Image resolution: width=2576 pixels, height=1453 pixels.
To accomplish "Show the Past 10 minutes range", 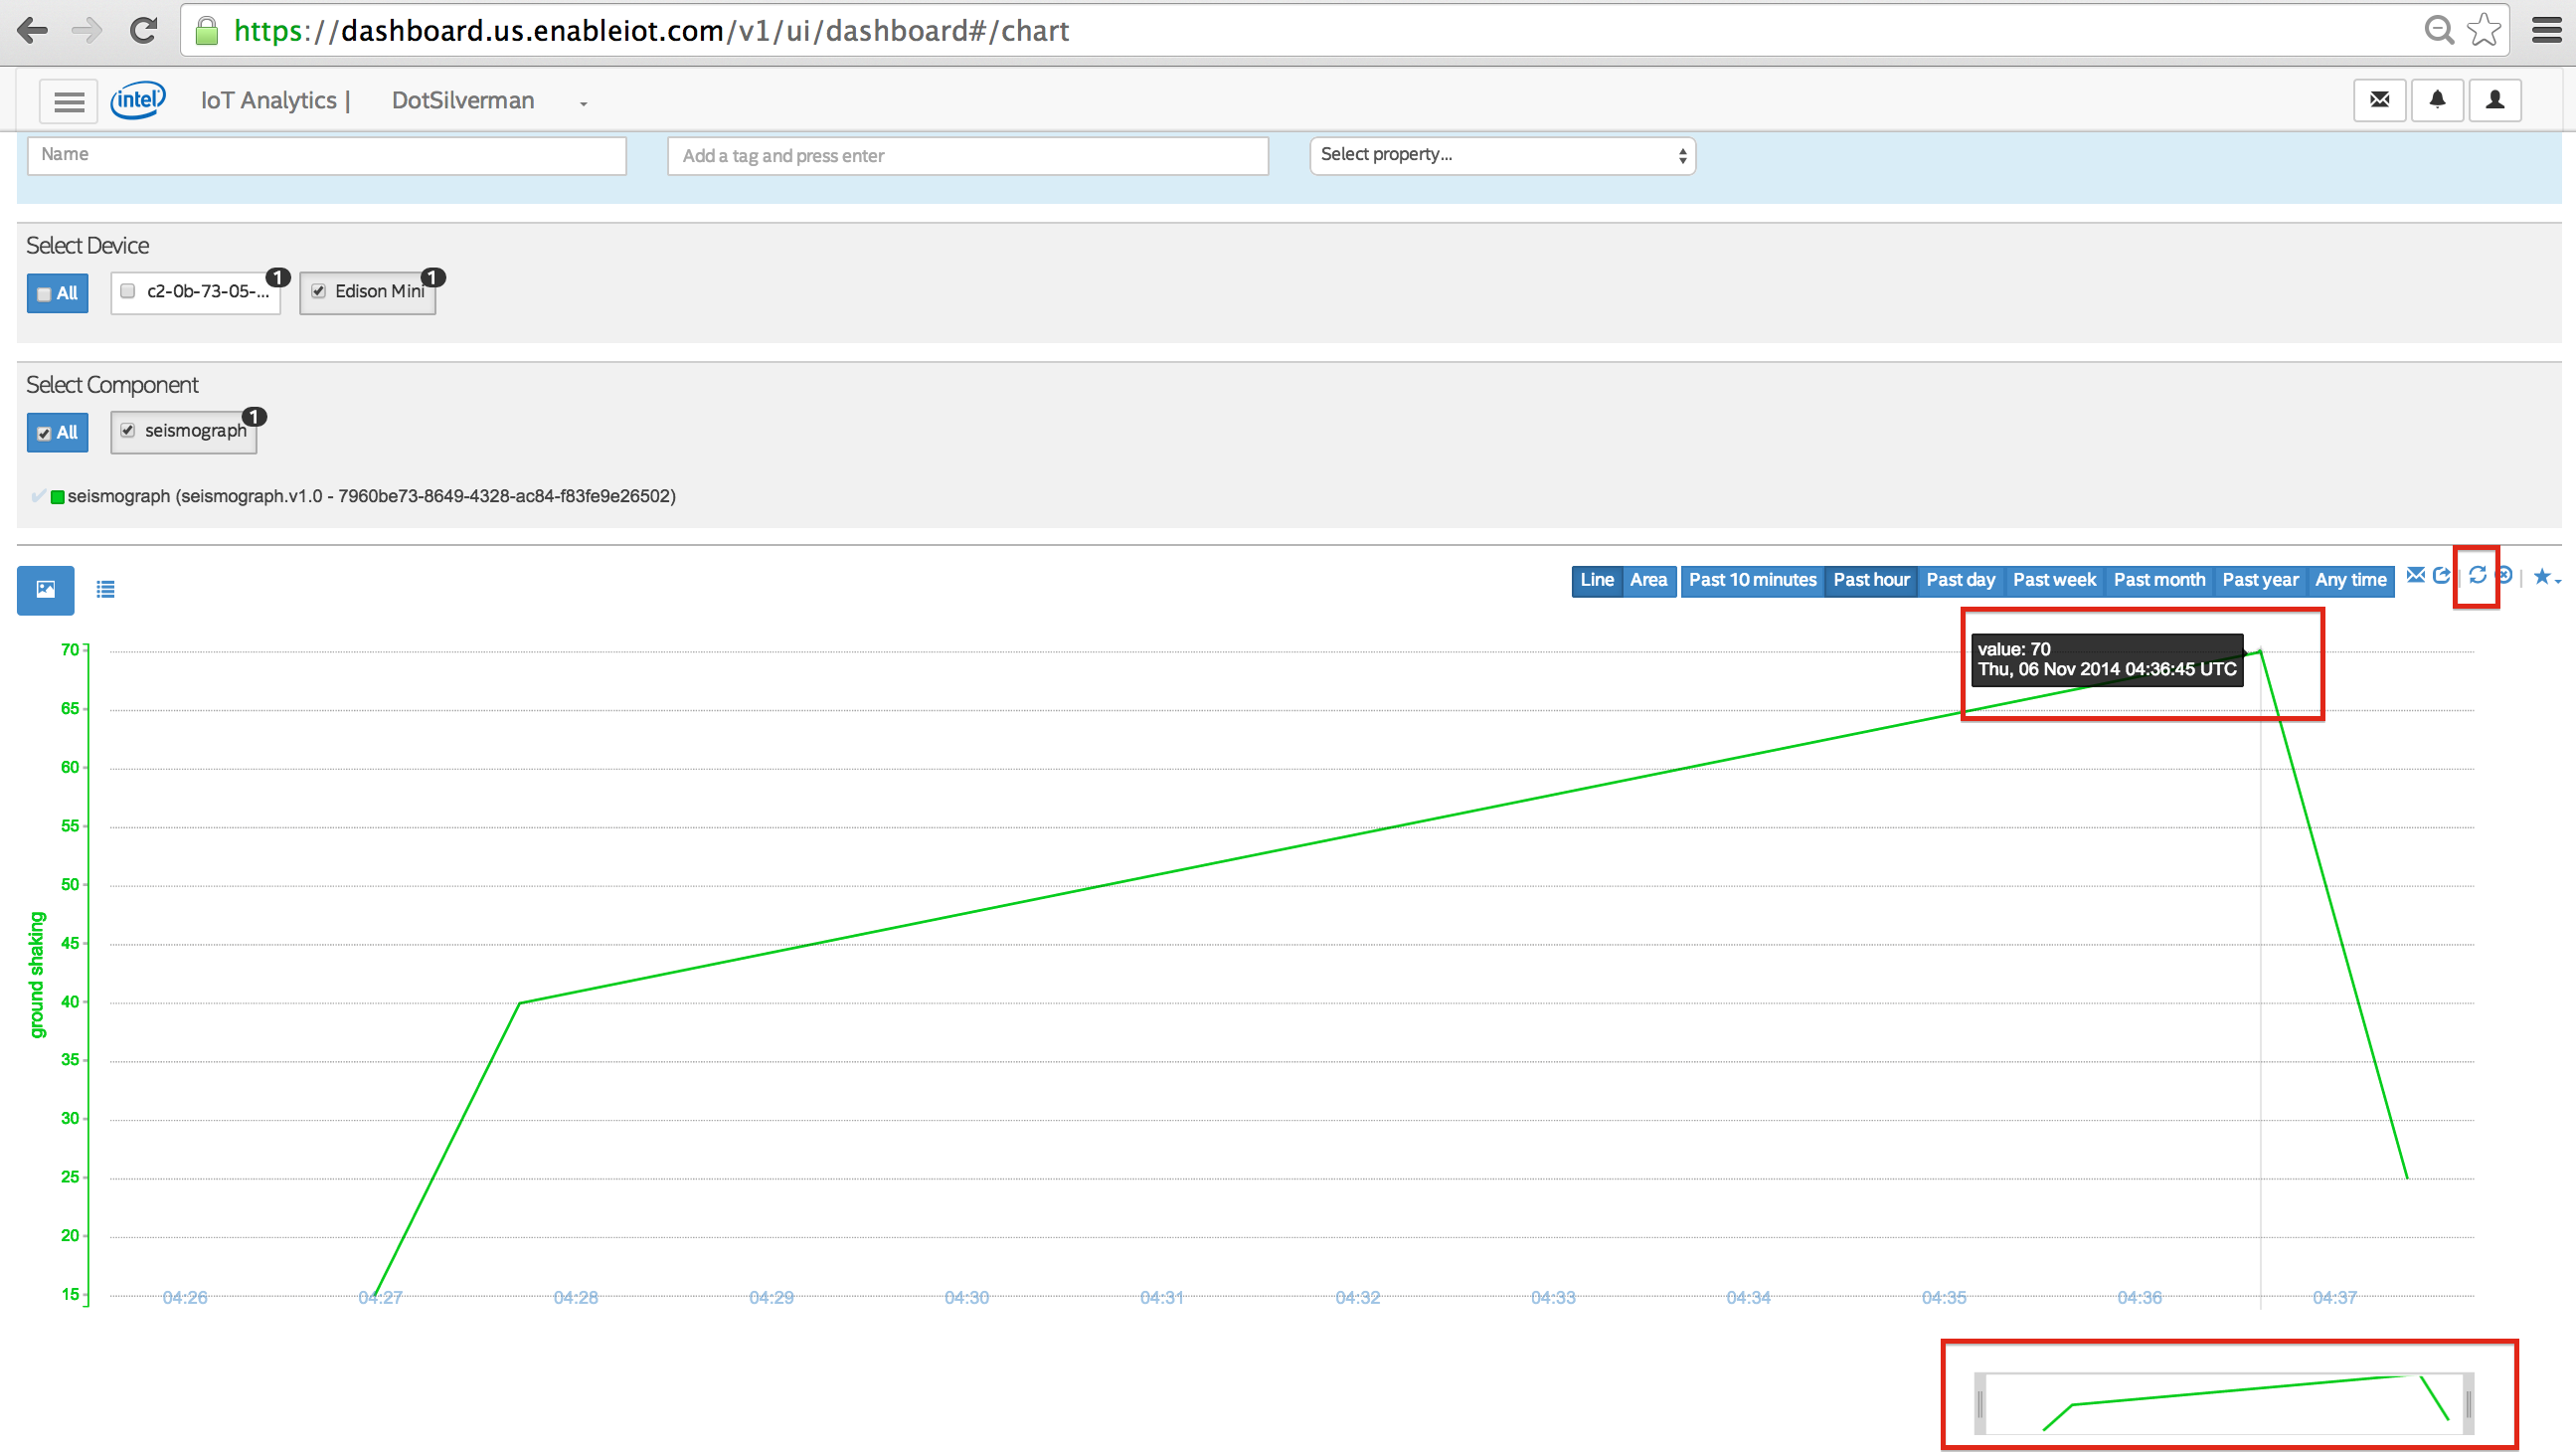I will (1753, 580).
